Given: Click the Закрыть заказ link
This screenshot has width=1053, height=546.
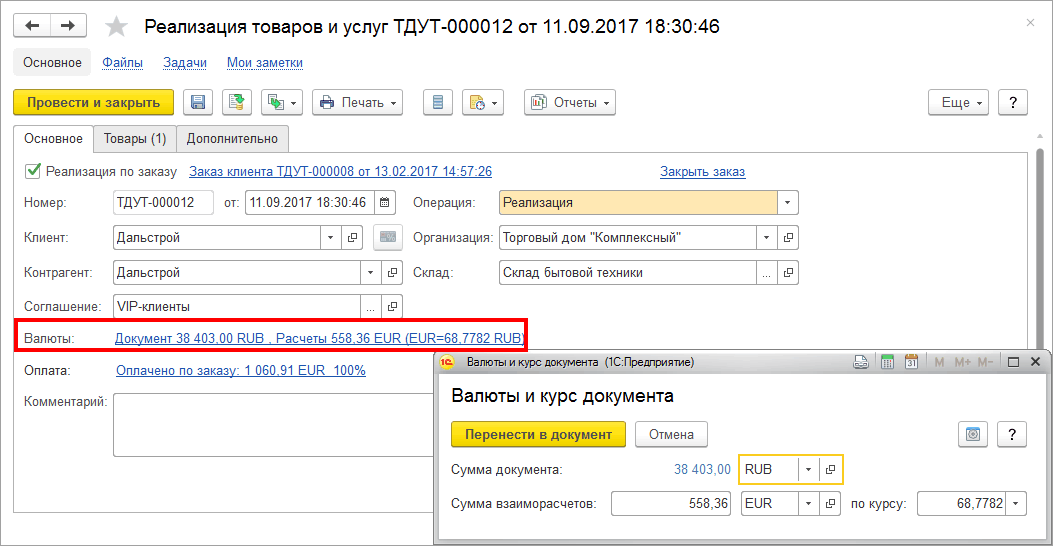Looking at the screenshot, I should (x=702, y=171).
